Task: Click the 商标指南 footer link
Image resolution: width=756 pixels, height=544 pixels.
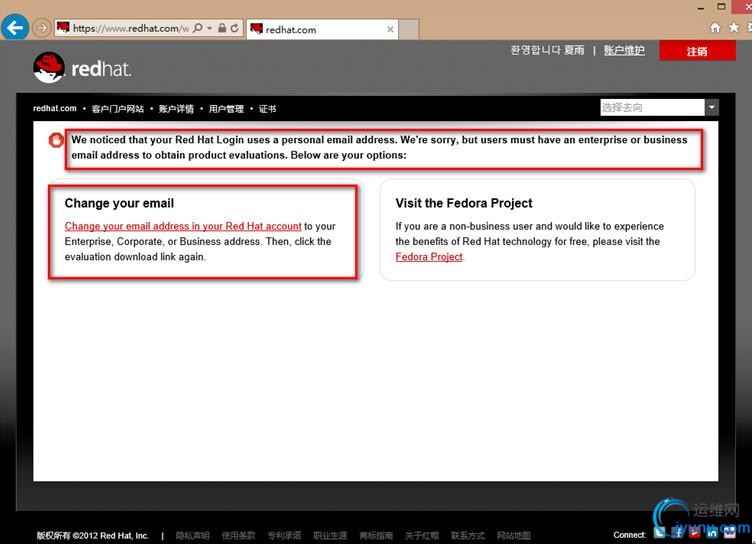Action: [x=376, y=535]
